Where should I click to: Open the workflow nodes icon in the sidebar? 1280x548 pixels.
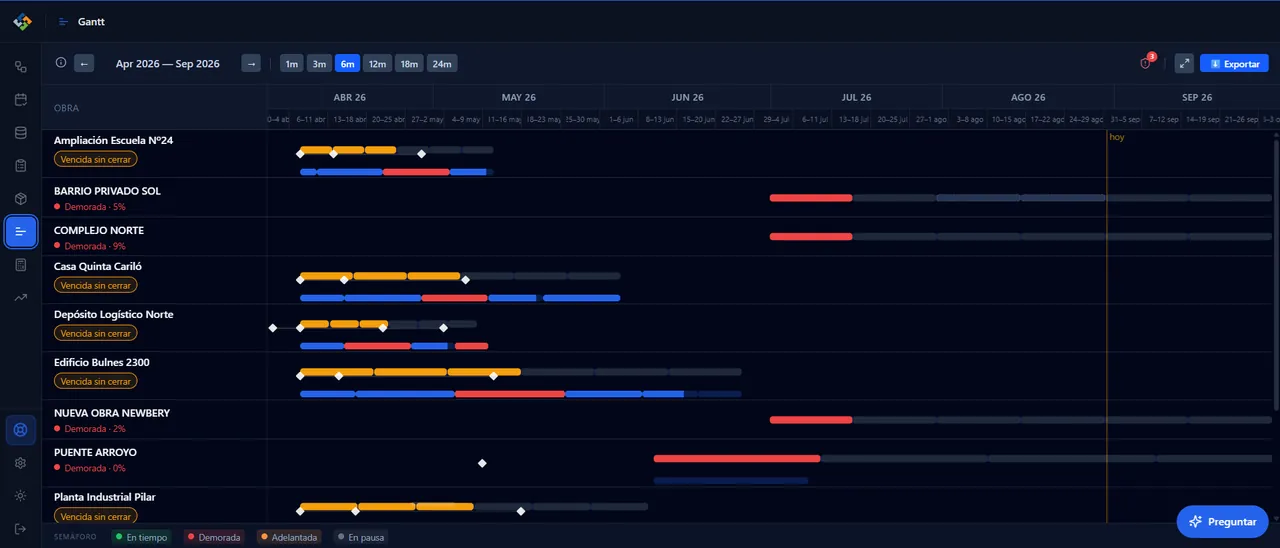[21, 66]
